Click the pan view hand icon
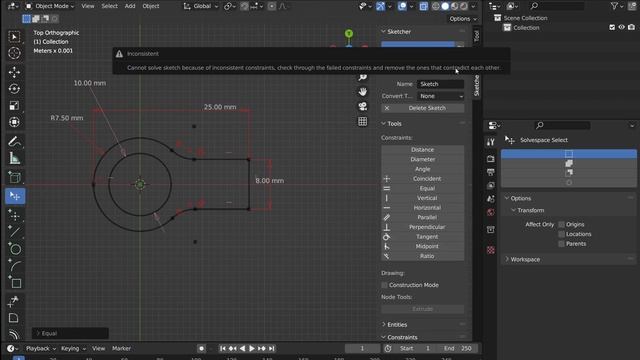This screenshot has height=360, width=640. click(362, 91)
